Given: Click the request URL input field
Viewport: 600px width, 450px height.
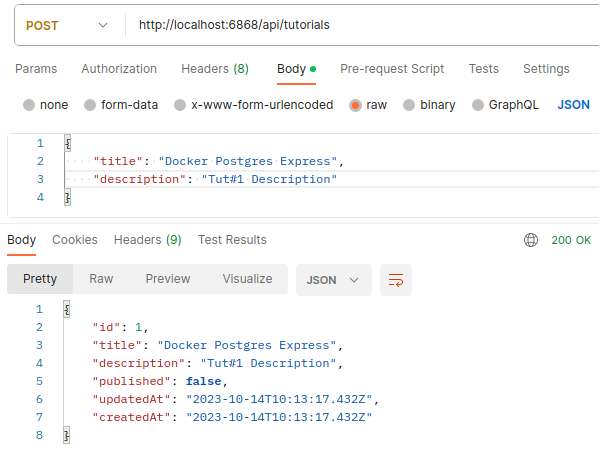Looking at the screenshot, I should (x=360, y=24).
